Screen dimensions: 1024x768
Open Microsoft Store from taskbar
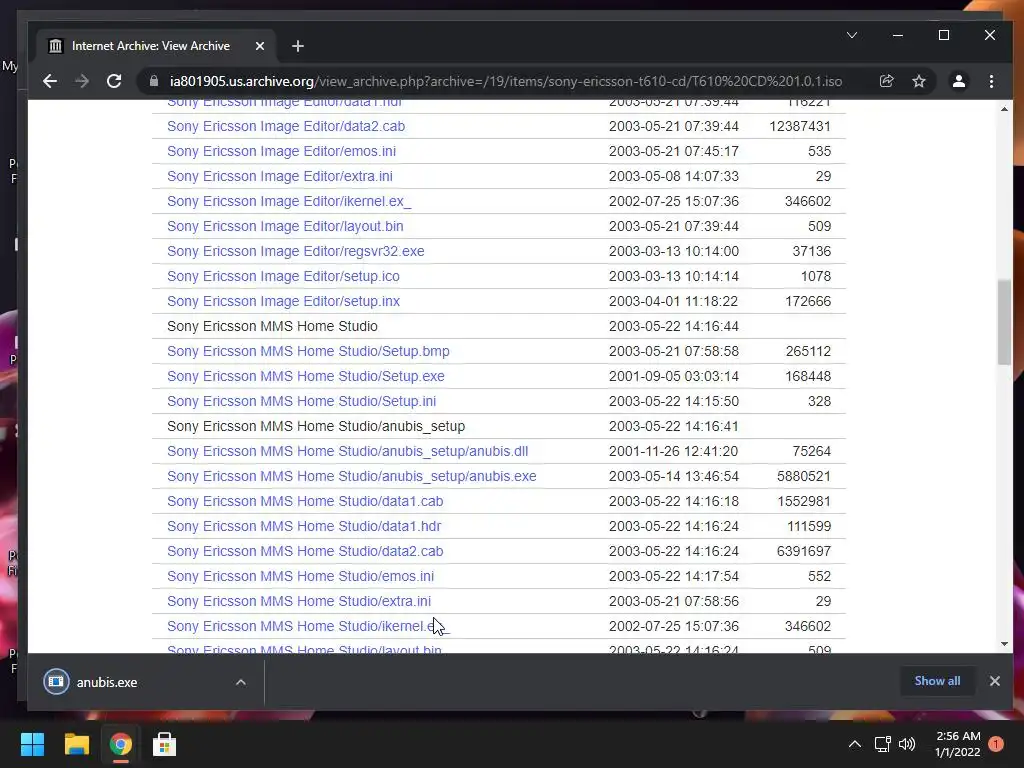[164, 744]
